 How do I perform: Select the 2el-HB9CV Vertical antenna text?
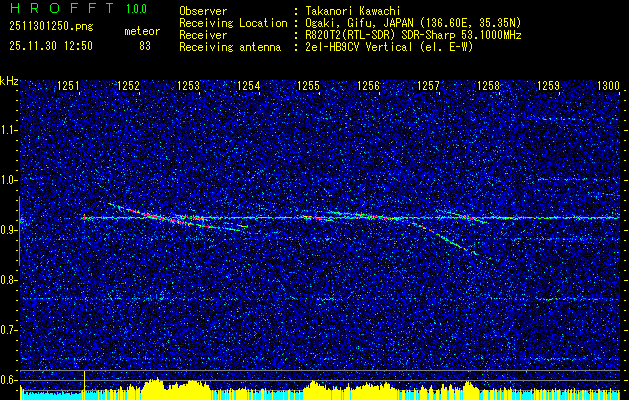(x=390, y=47)
